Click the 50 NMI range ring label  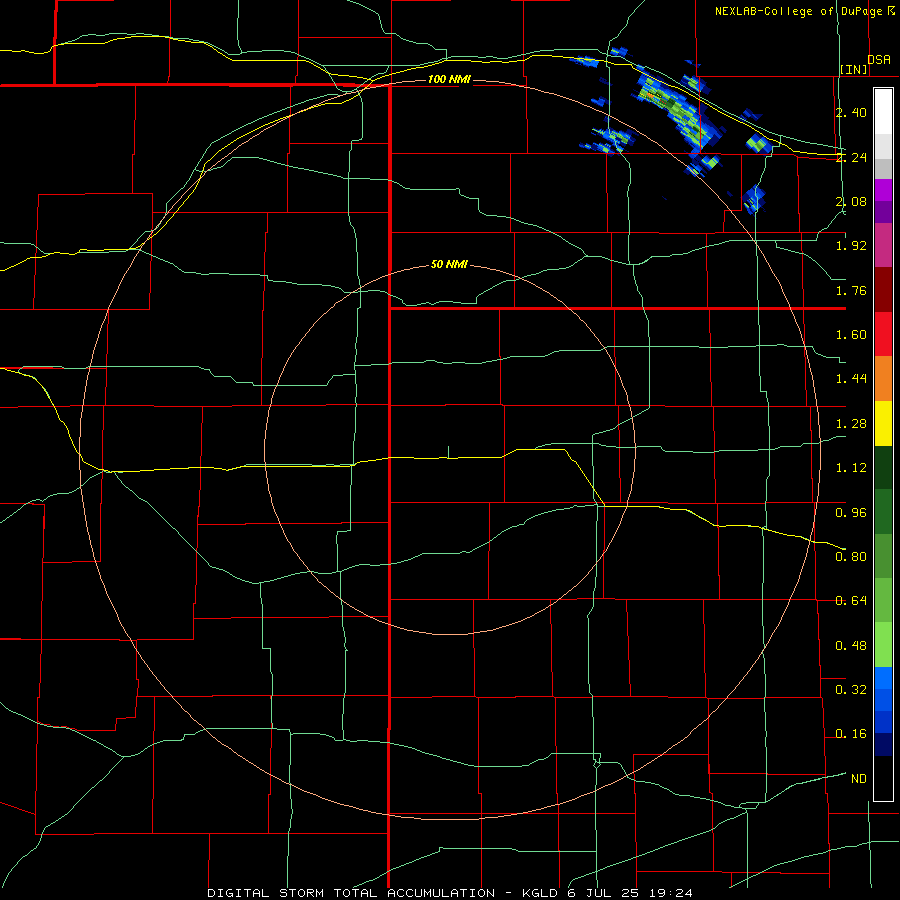(x=449, y=265)
